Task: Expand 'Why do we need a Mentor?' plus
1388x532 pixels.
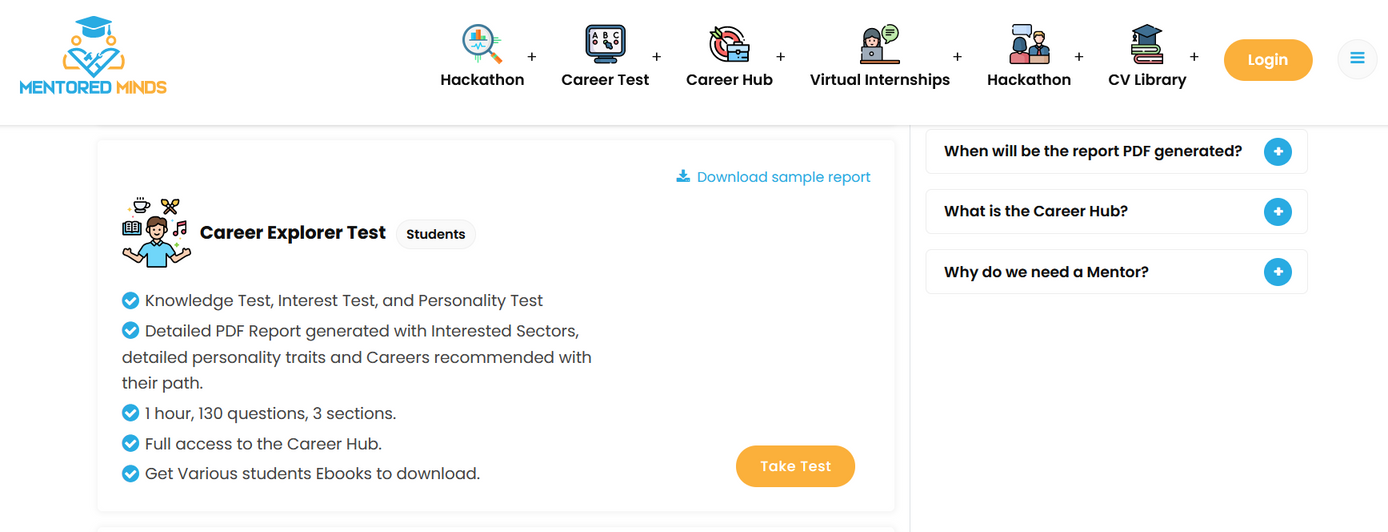Action: [1278, 272]
